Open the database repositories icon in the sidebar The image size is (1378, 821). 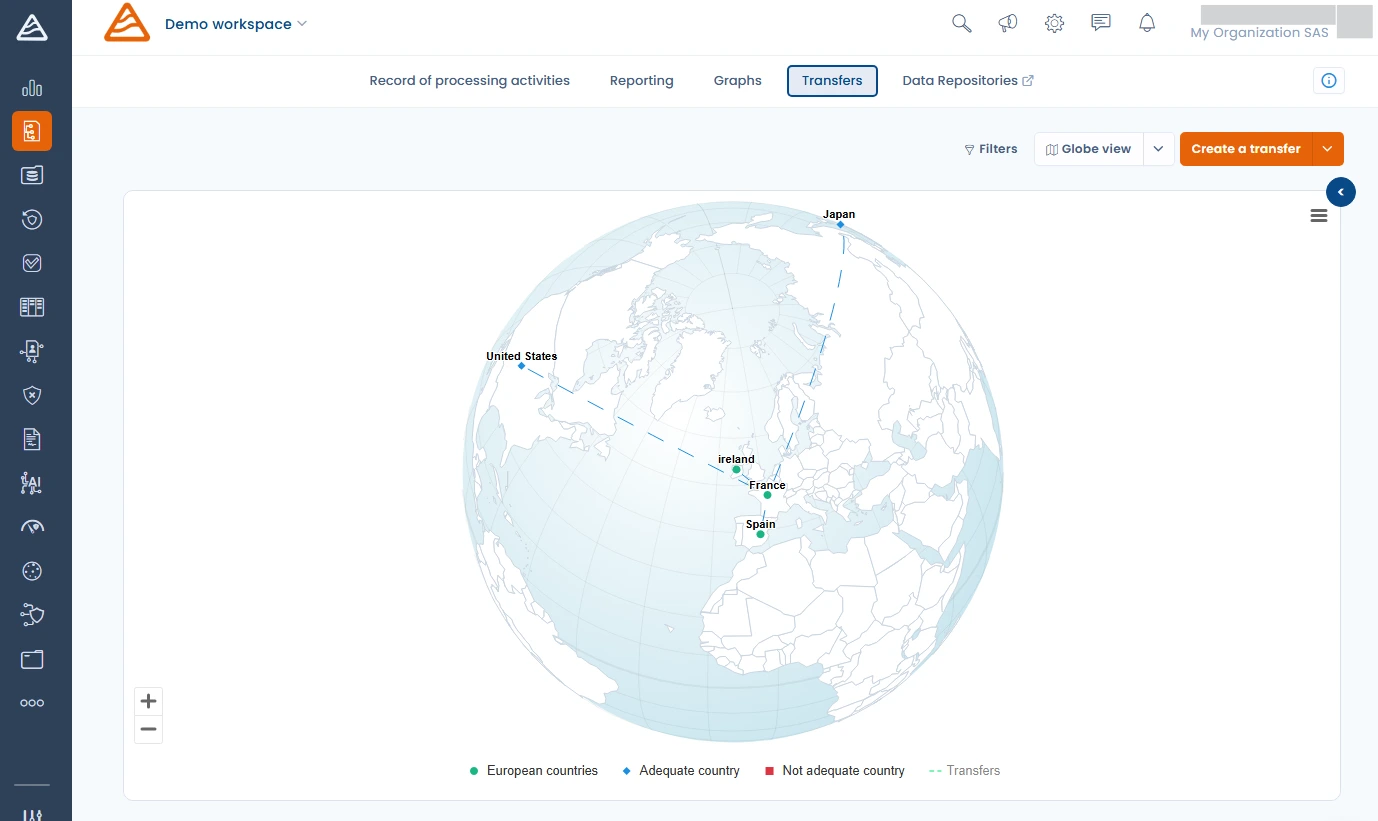[x=32, y=174]
